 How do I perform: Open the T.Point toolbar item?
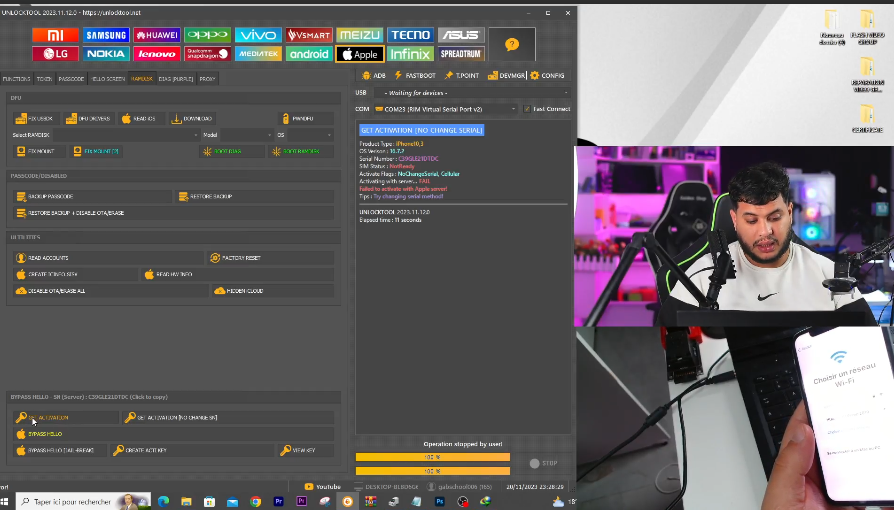(462, 75)
